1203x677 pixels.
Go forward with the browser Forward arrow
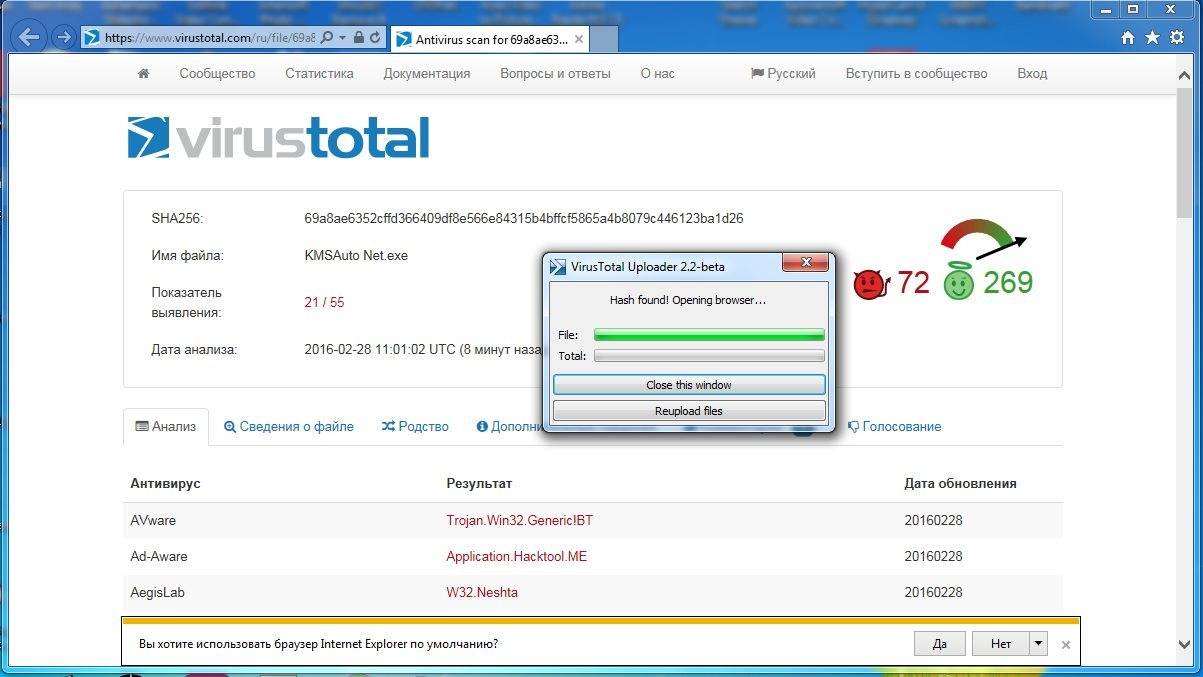[64, 38]
